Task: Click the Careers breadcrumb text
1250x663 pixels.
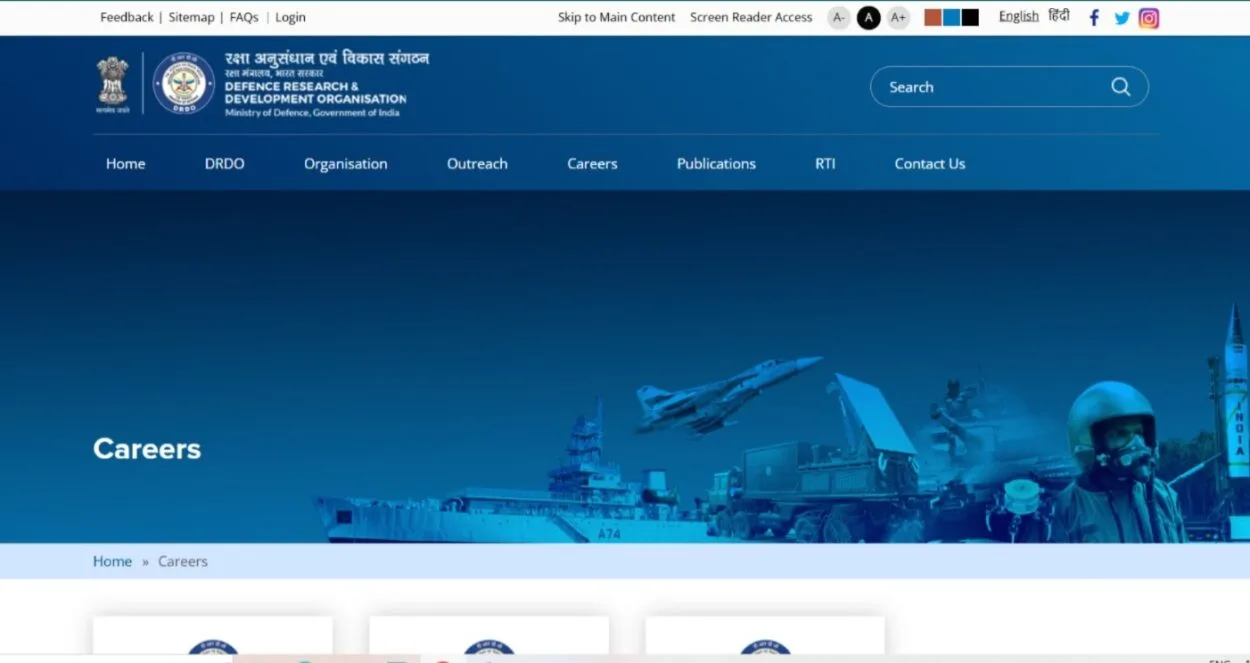Action: [183, 561]
